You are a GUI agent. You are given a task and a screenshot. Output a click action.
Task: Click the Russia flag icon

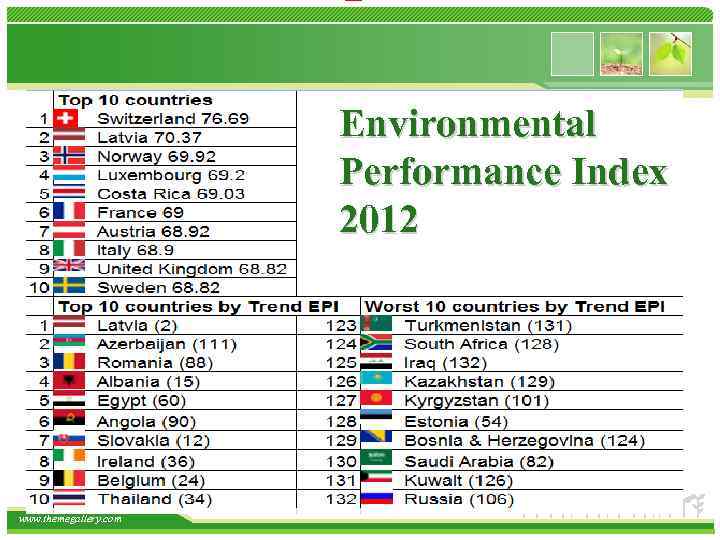(377, 499)
